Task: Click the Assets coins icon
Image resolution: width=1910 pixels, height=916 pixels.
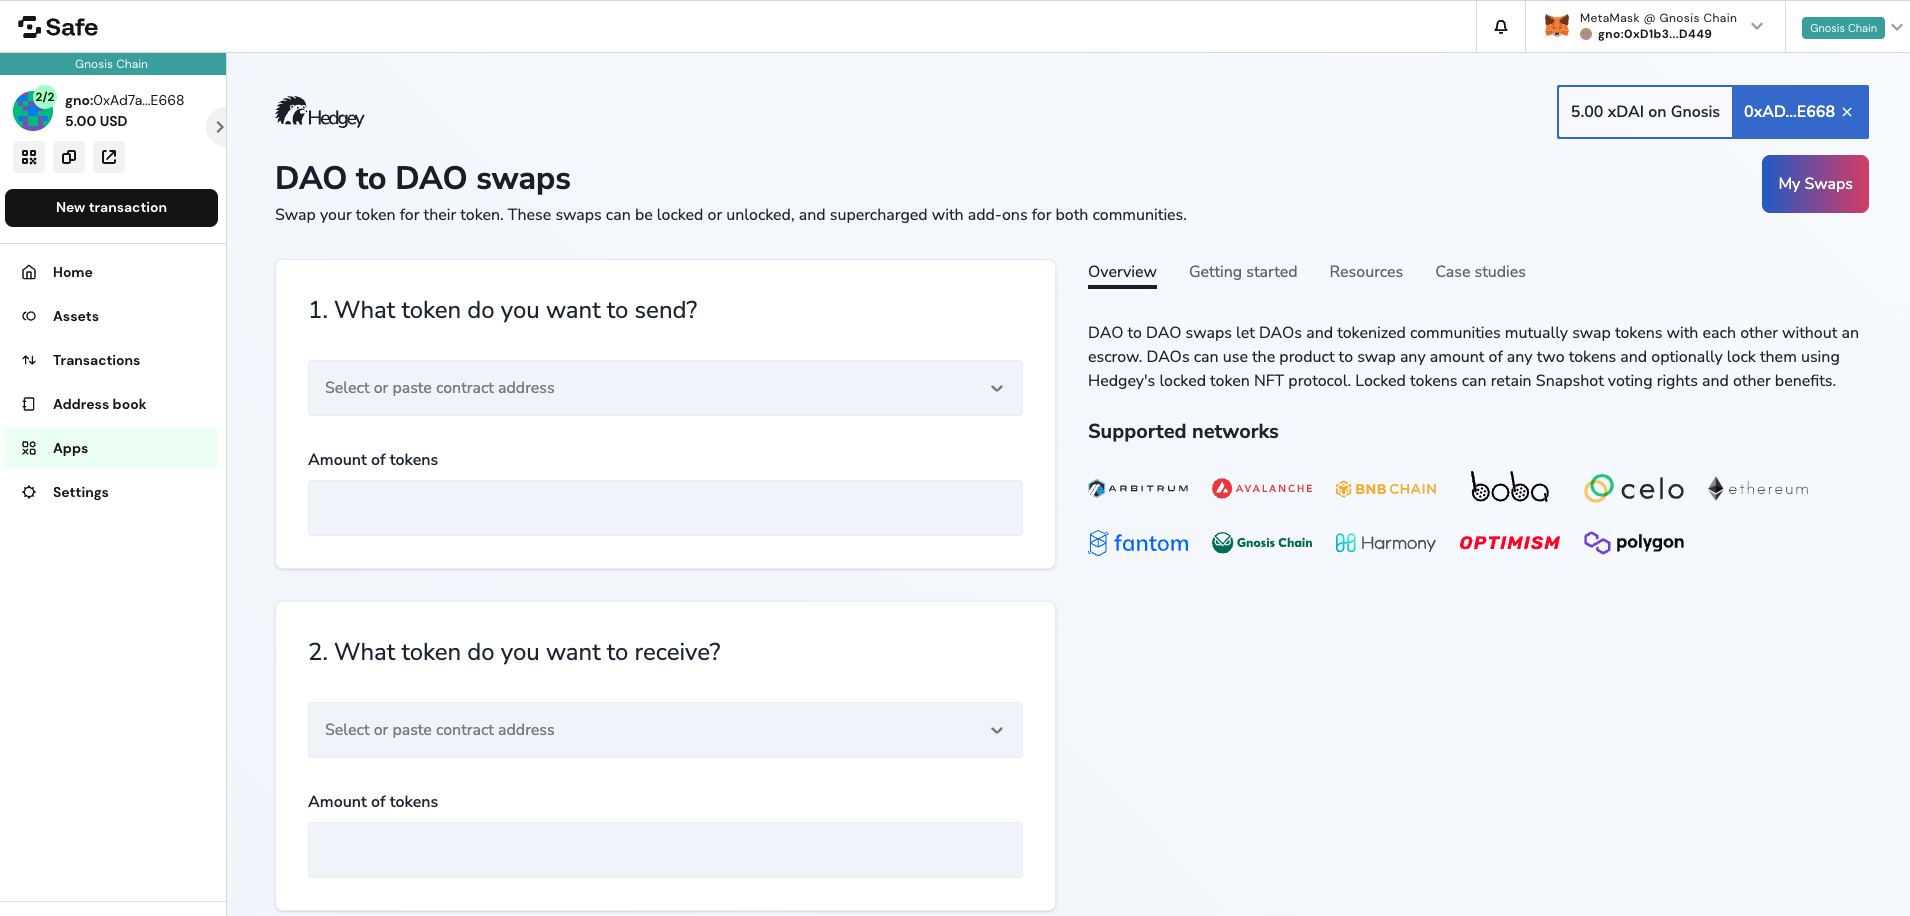Action: coord(29,316)
